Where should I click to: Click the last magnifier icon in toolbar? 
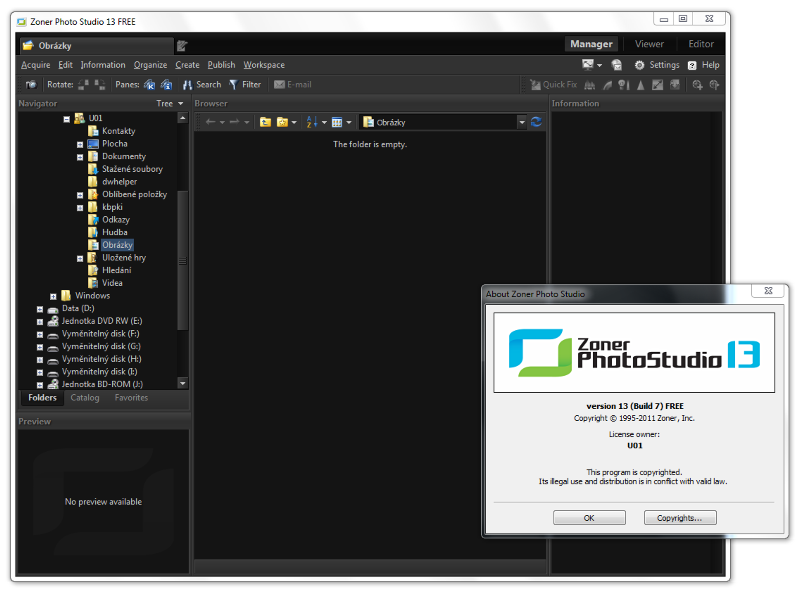[714, 85]
